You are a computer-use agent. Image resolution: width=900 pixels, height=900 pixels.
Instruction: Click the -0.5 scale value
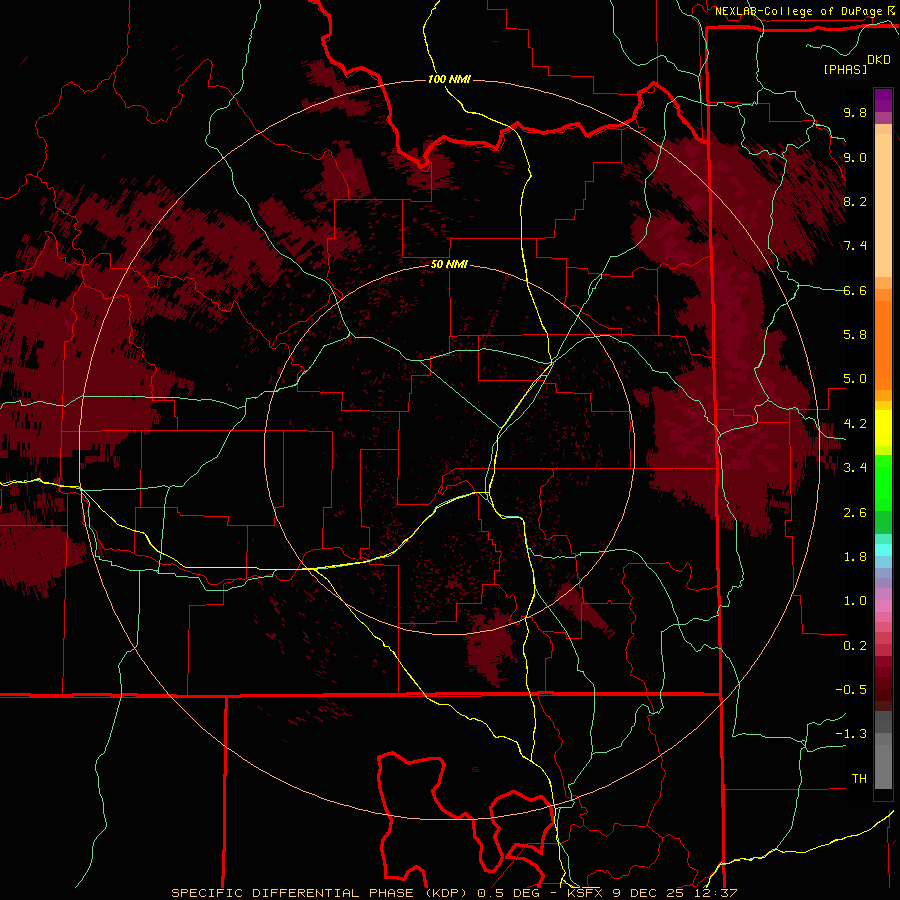(x=851, y=690)
